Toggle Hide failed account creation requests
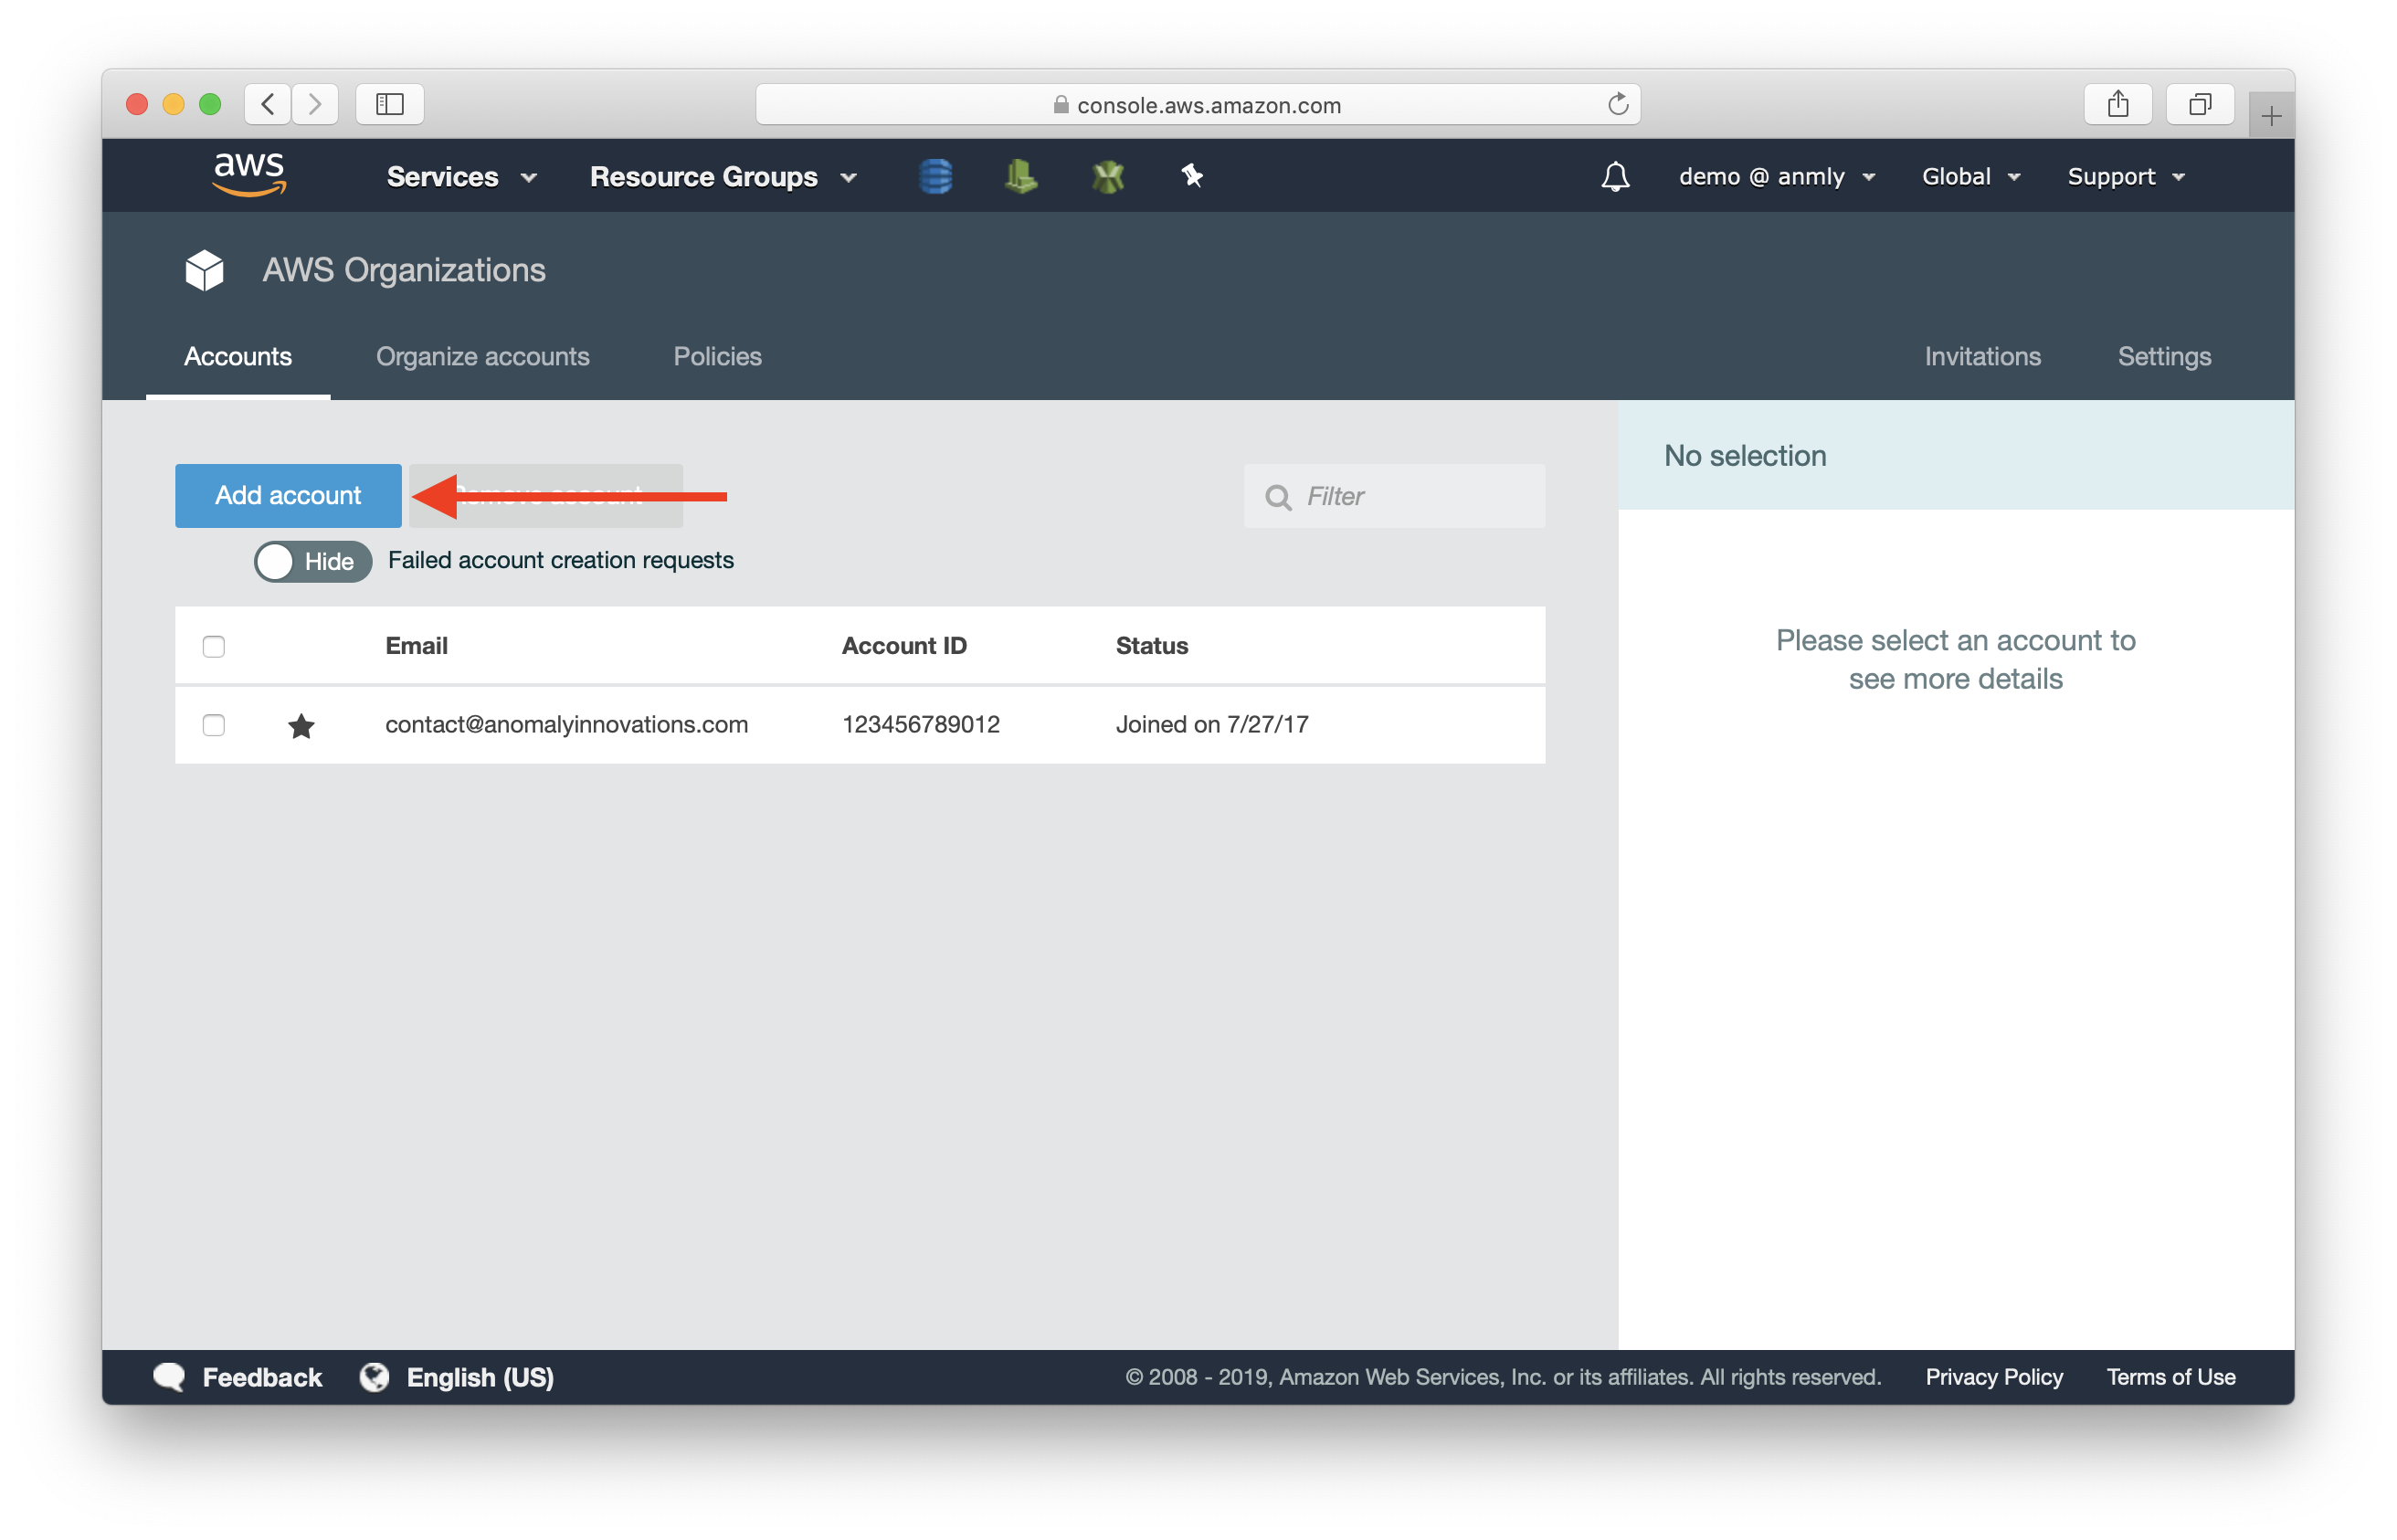 point(310,561)
